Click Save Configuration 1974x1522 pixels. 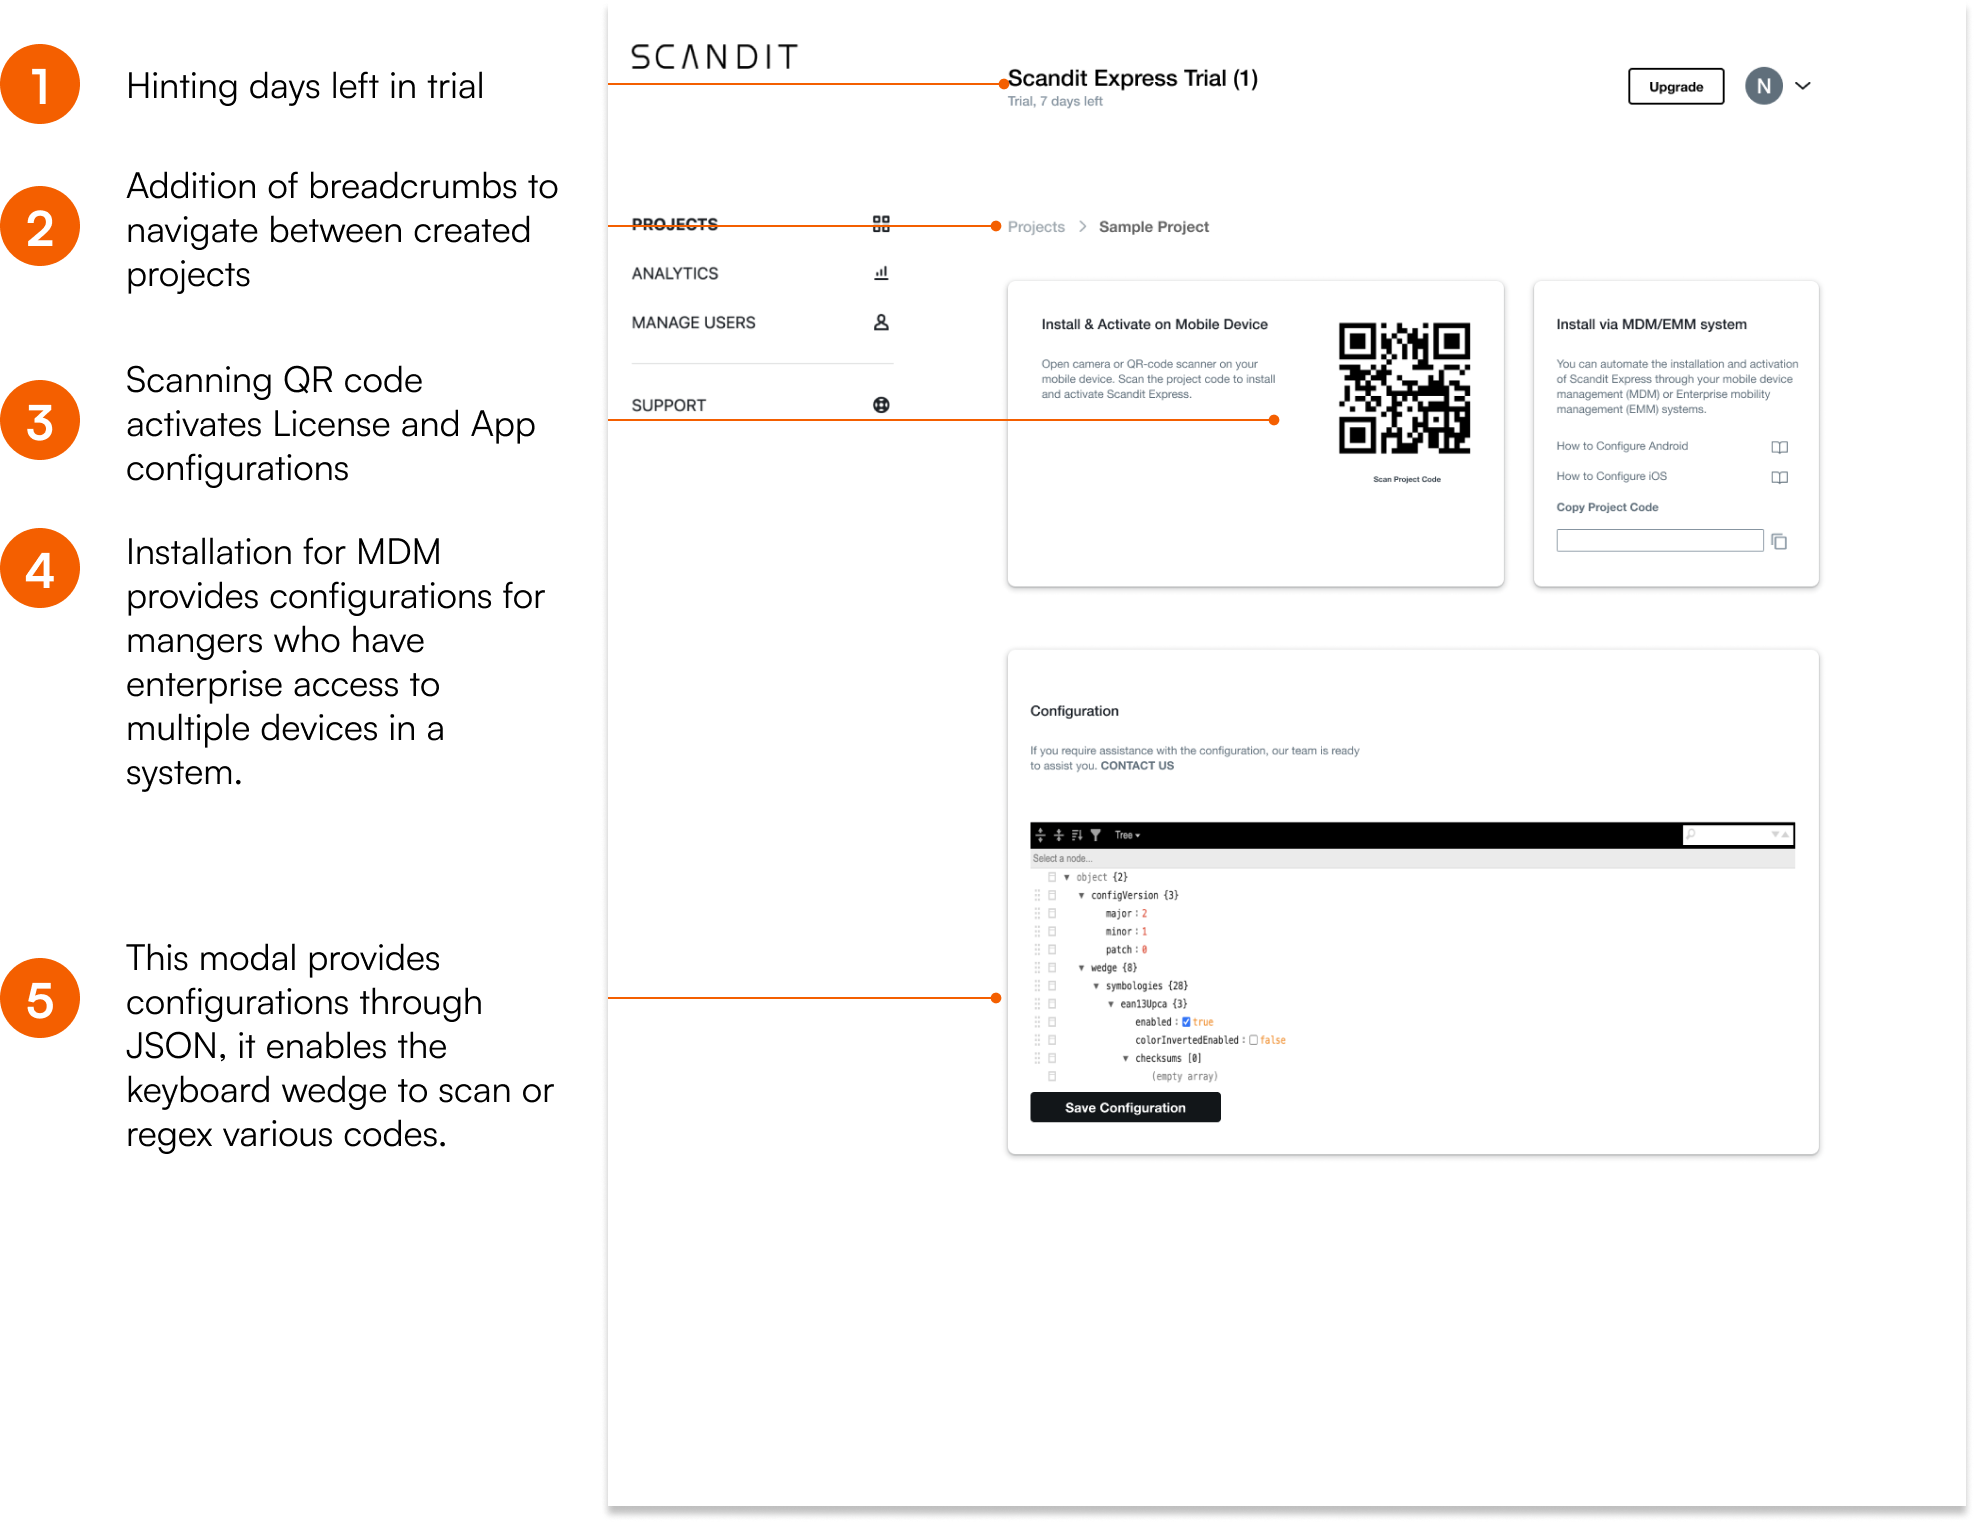tap(1125, 1107)
